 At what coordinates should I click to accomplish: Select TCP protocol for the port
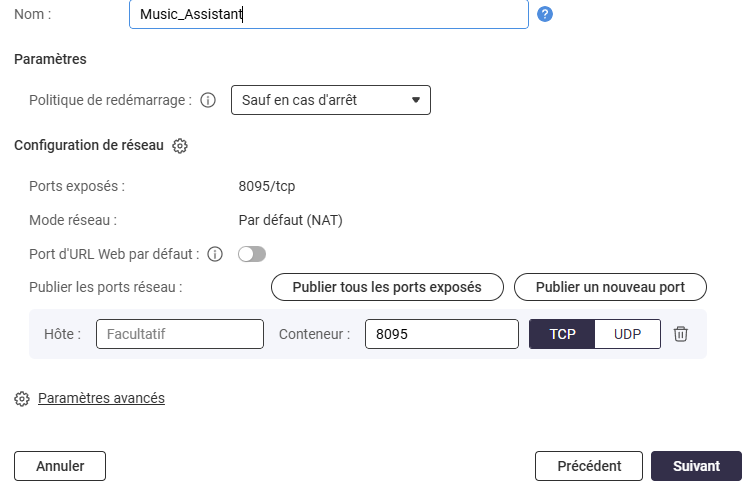click(x=562, y=334)
